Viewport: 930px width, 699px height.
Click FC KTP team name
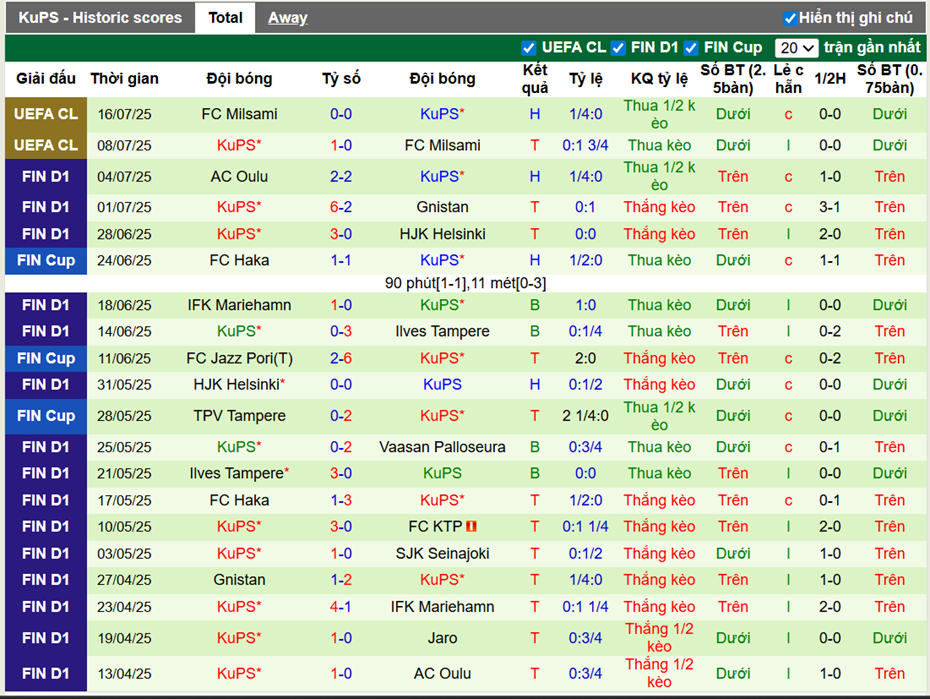pyautogui.click(x=435, y=526)
